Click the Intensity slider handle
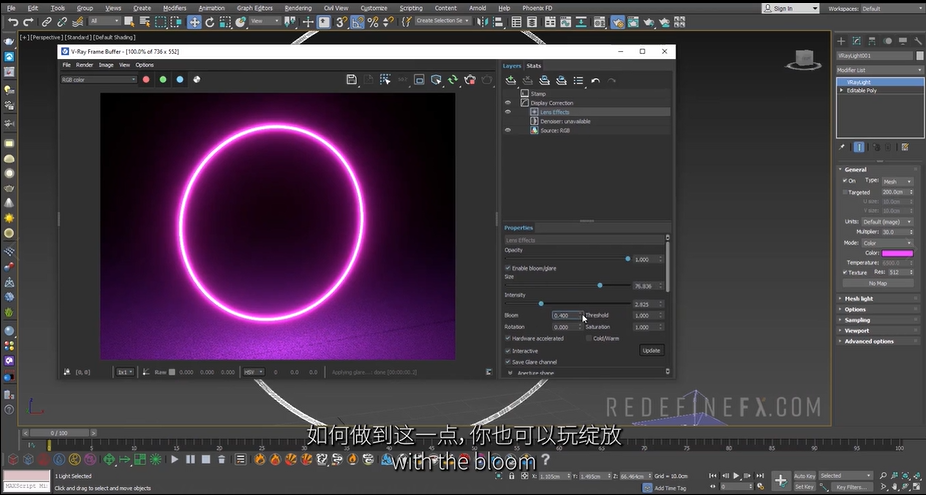 coord(540,304)
